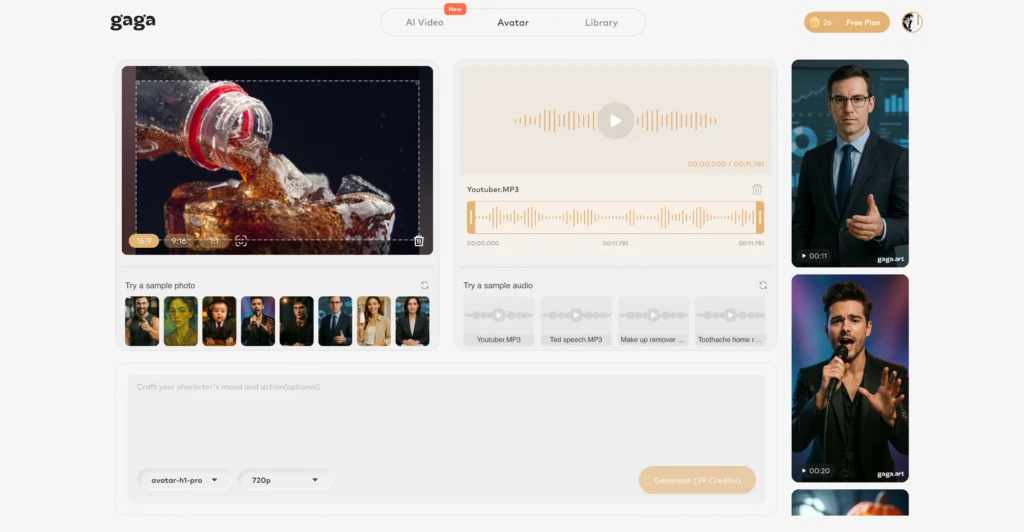
Task: Refresh the sample photos list
Action: (x=424, y=285)
